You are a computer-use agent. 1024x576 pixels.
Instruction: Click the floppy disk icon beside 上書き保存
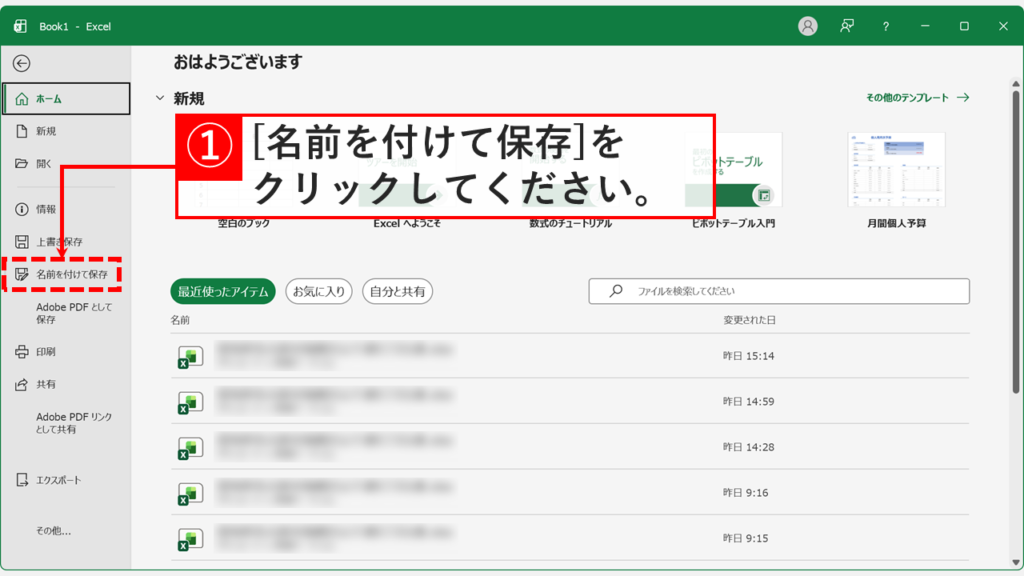pyautogui.click(x=22, y=242)
